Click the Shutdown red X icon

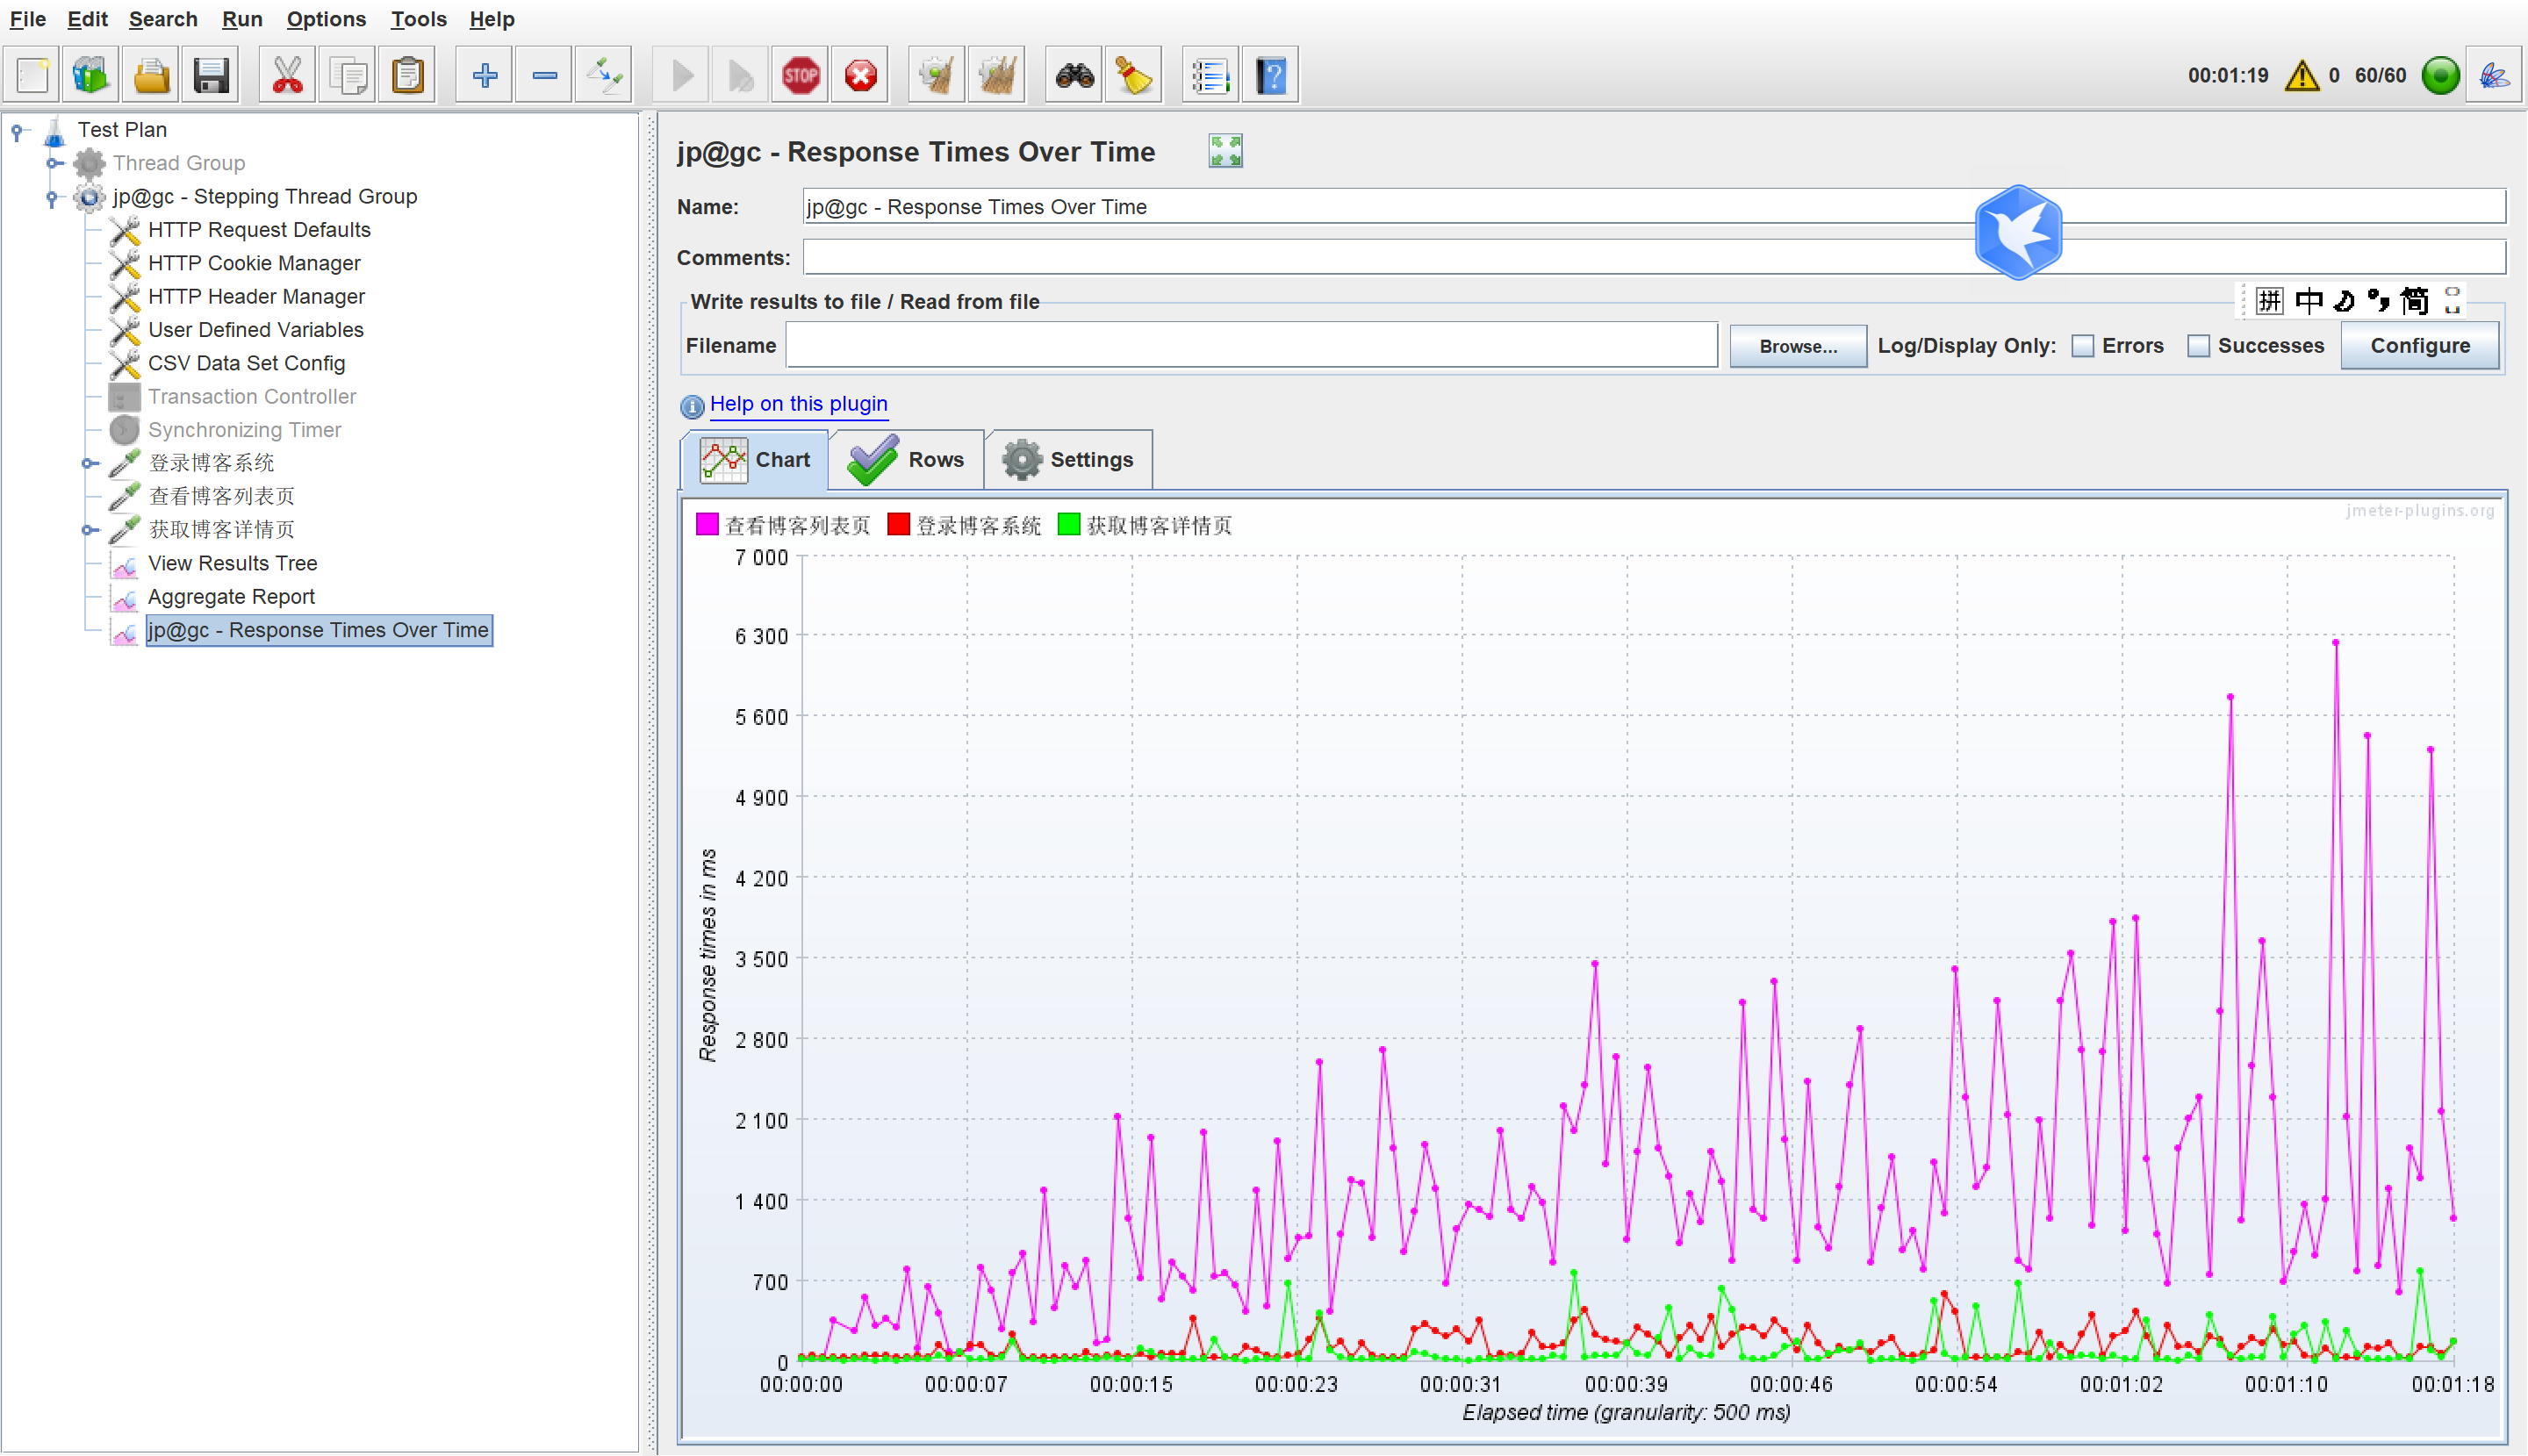click(860, 75)
